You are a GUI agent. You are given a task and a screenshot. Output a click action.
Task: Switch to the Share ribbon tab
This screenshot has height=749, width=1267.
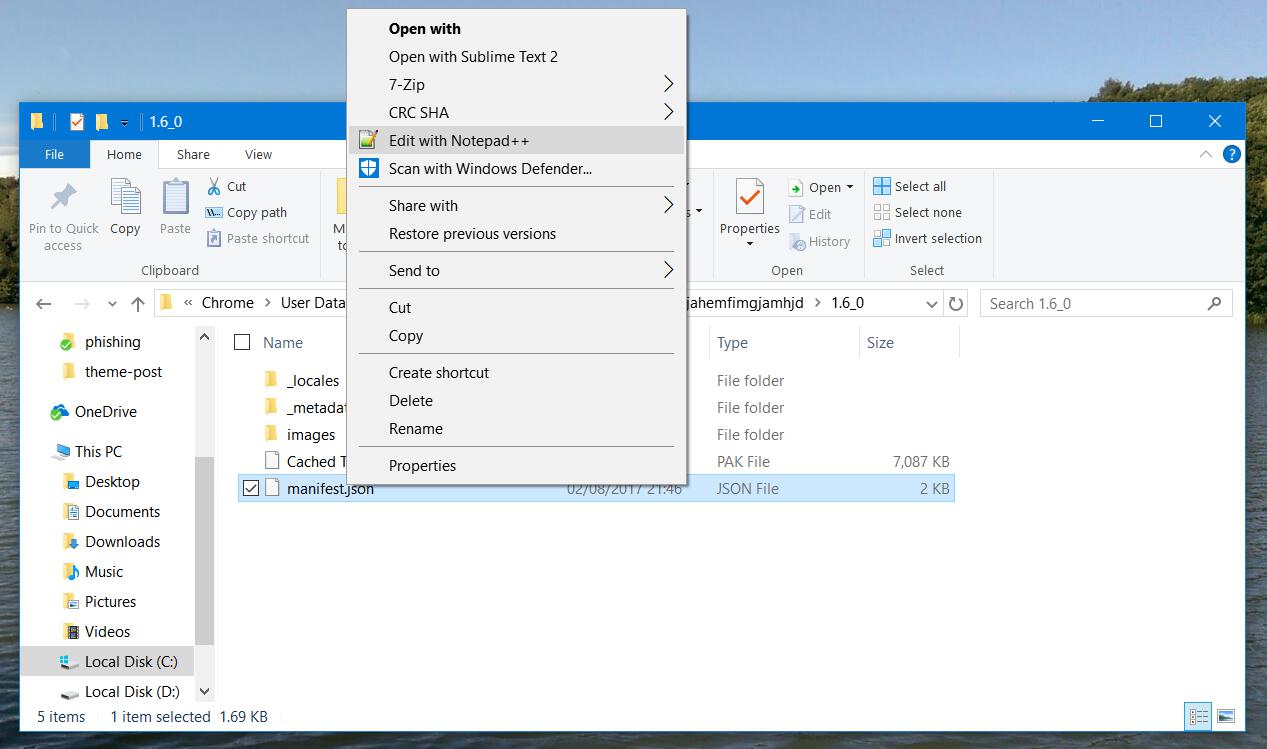[x=193, y=154]
